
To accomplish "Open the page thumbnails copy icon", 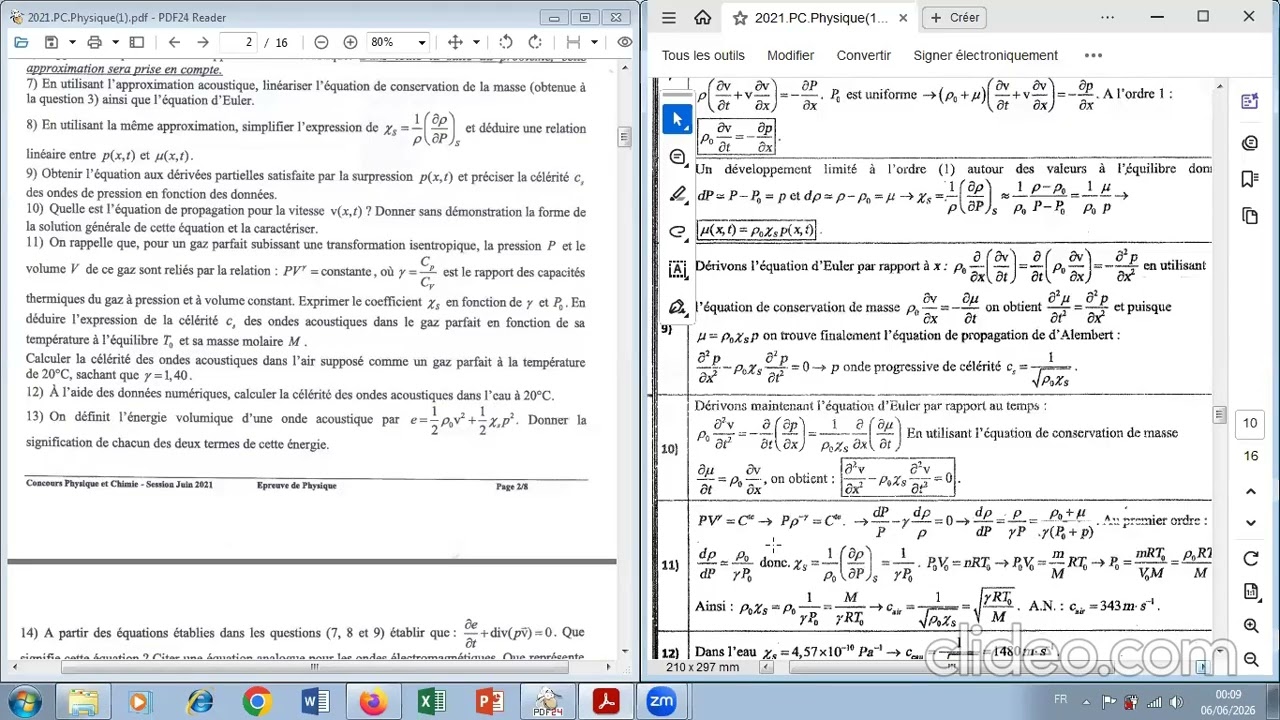I will pos(1249,216).
